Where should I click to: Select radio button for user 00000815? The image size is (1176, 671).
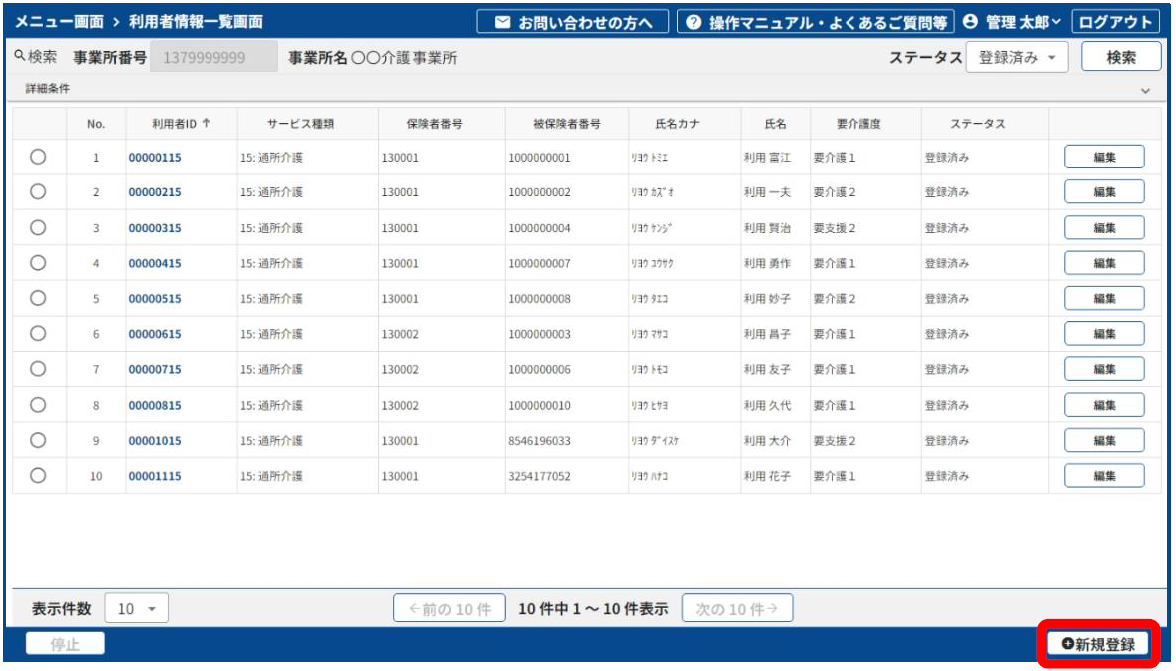(x=38, y=405)
